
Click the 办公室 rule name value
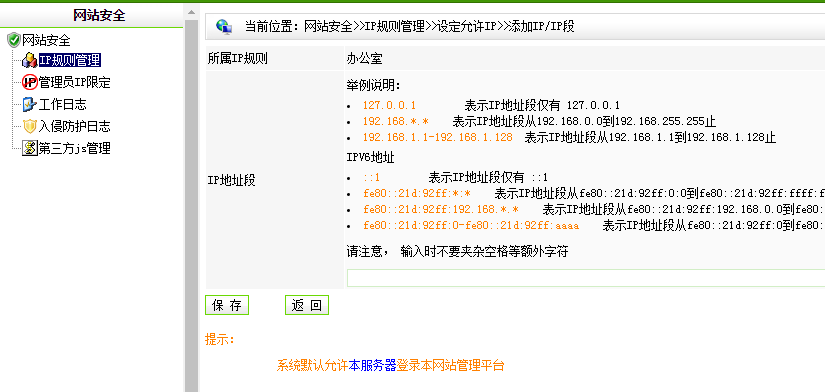364,59
